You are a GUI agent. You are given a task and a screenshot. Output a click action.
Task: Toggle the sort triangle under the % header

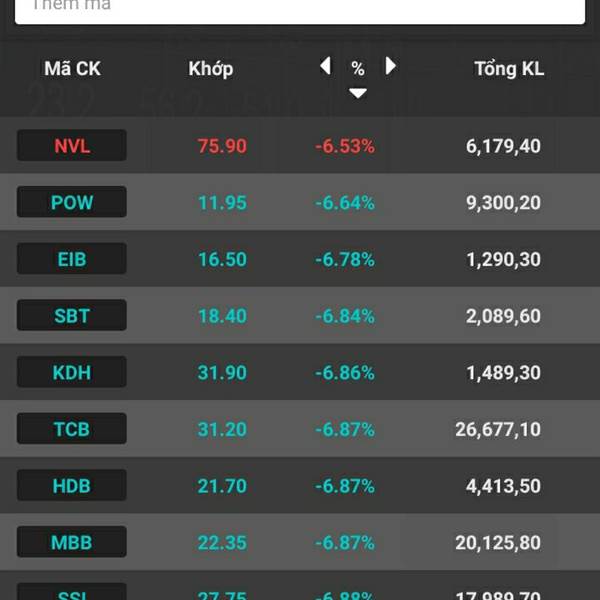pos(358,93)
